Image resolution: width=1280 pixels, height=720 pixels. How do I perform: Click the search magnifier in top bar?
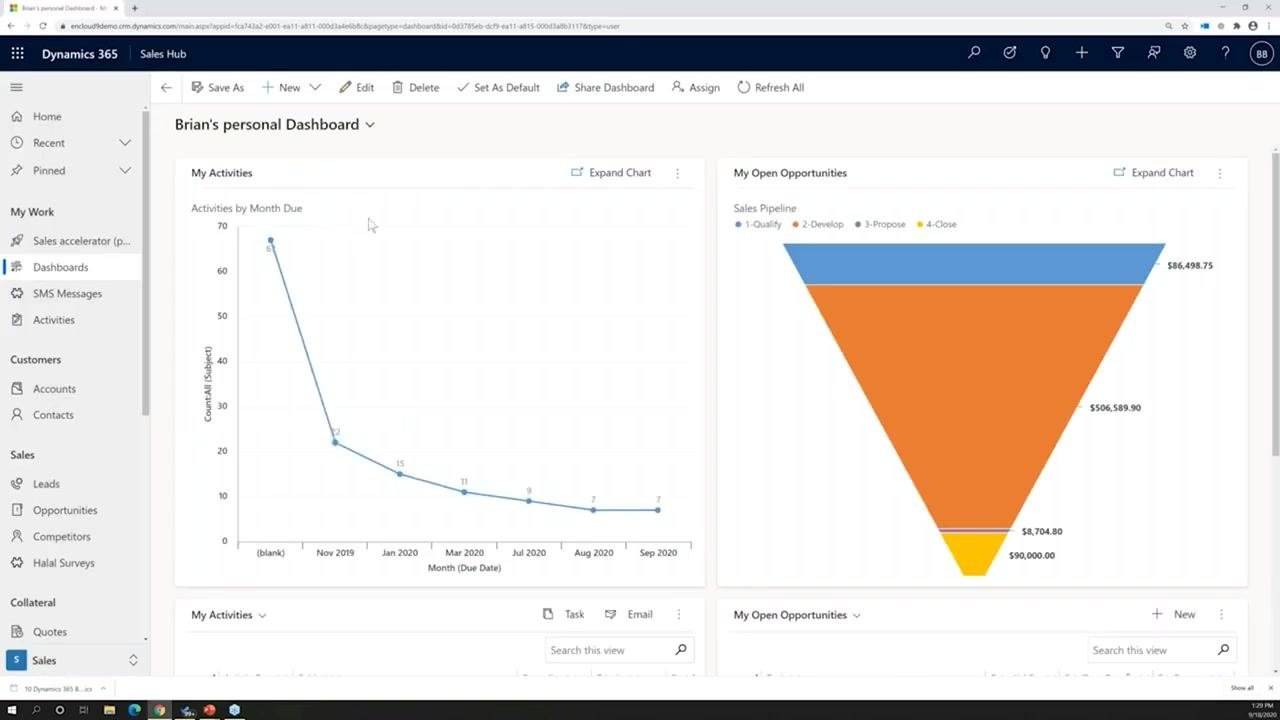(x=974, y=53)
